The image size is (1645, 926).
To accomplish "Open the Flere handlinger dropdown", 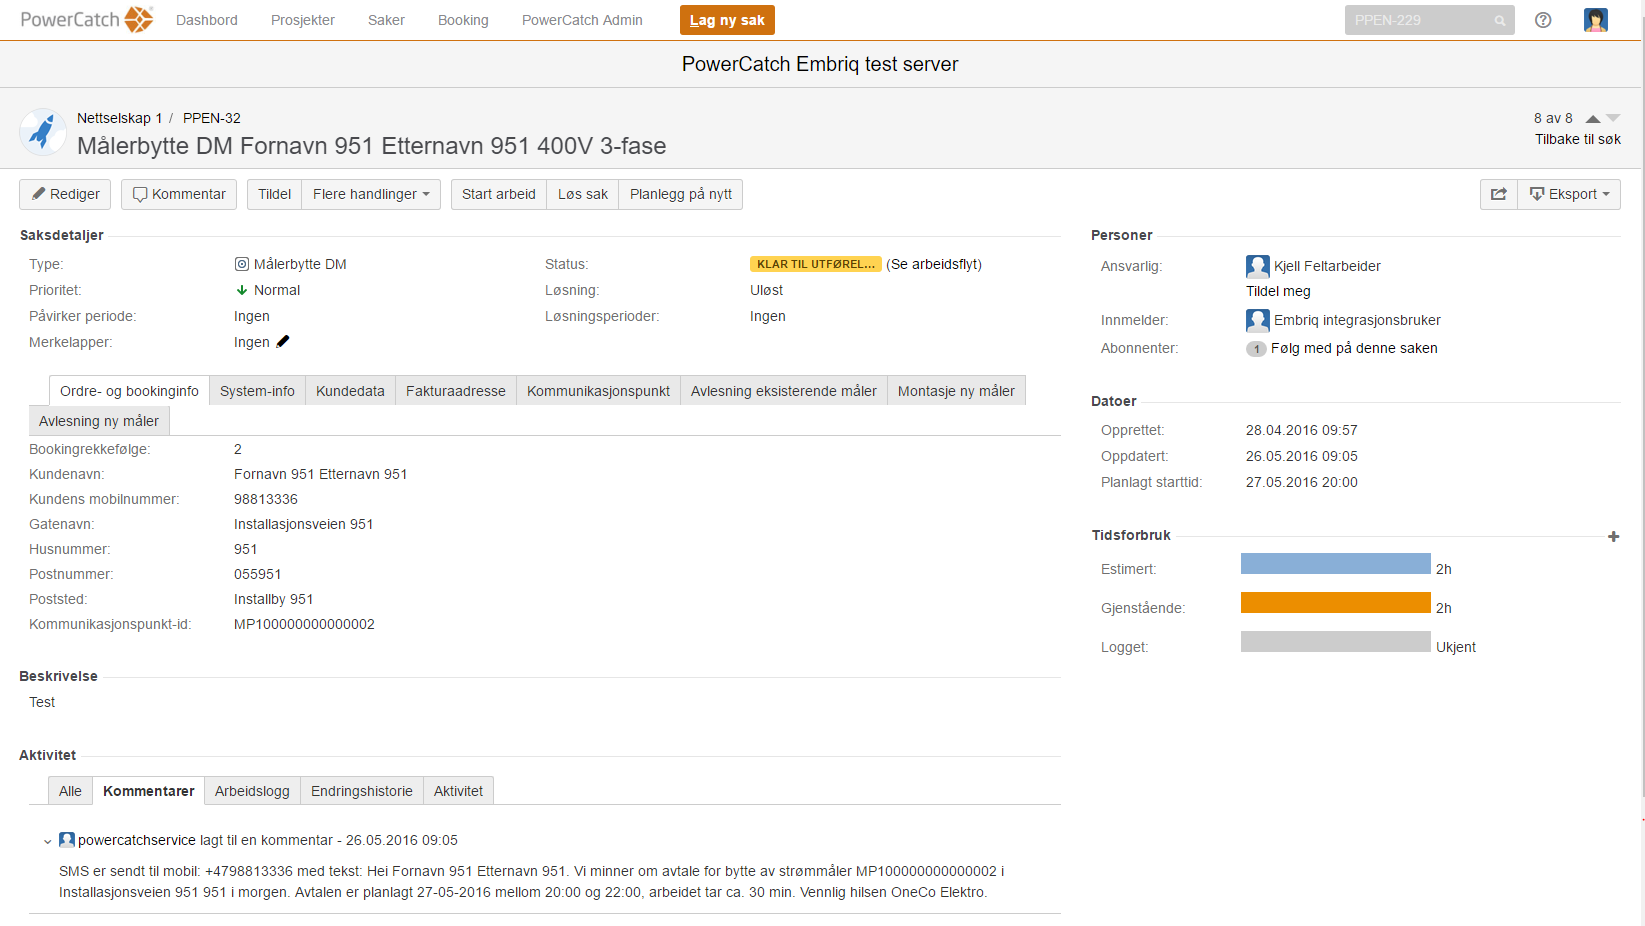I will click(370, 194).
